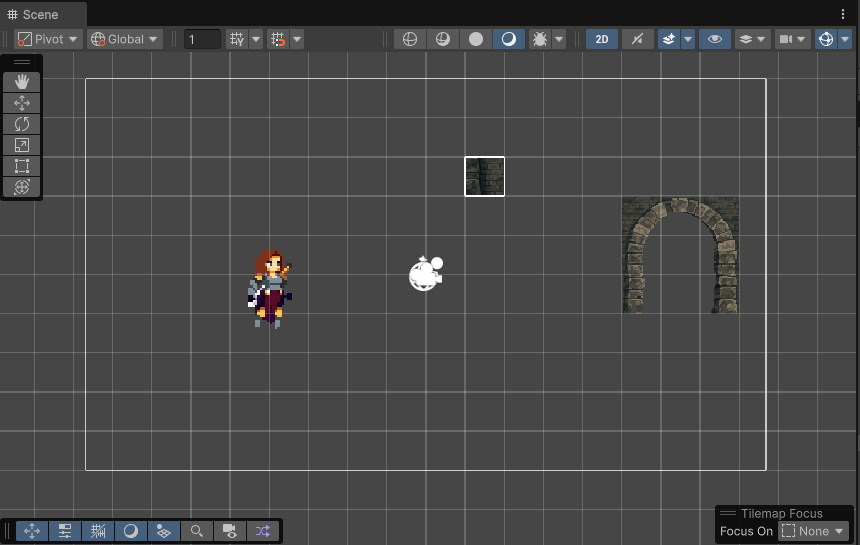Toggle scene effects skybox button
The image size is (860, 545).
click(669, 39)
